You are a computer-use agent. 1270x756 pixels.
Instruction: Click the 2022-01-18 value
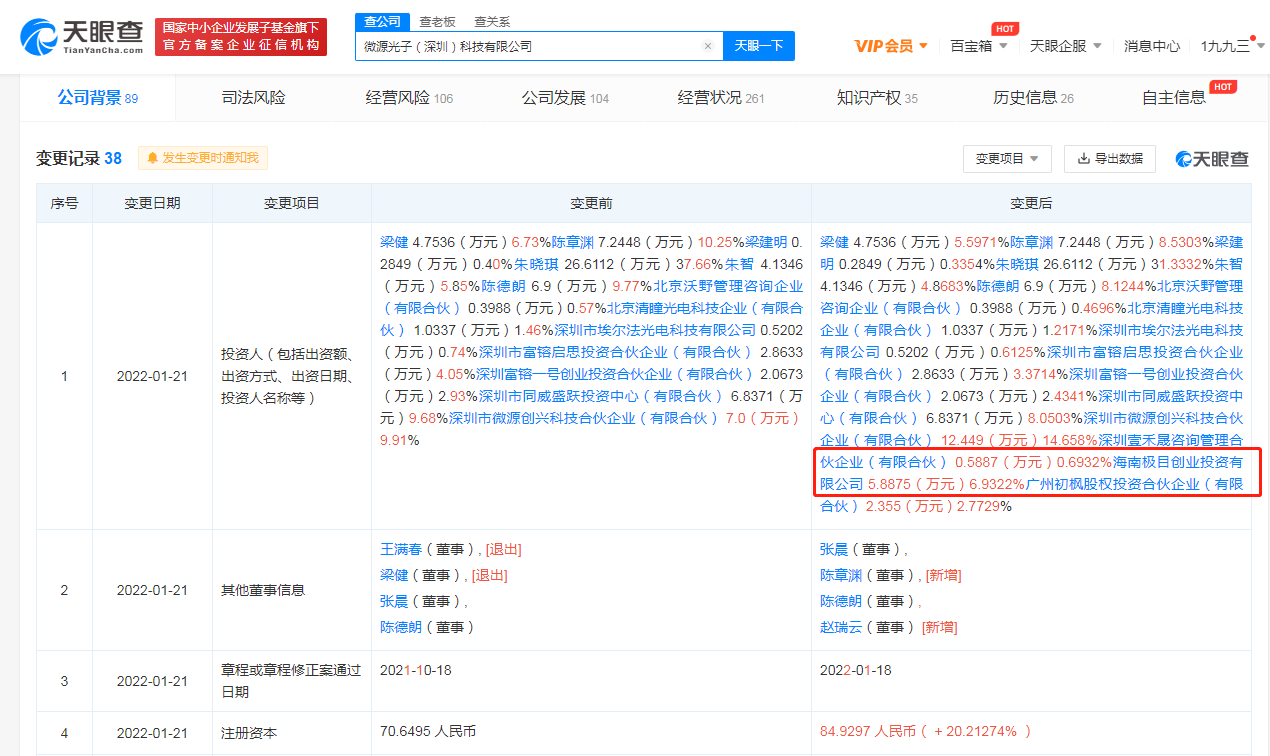point(856,670)
